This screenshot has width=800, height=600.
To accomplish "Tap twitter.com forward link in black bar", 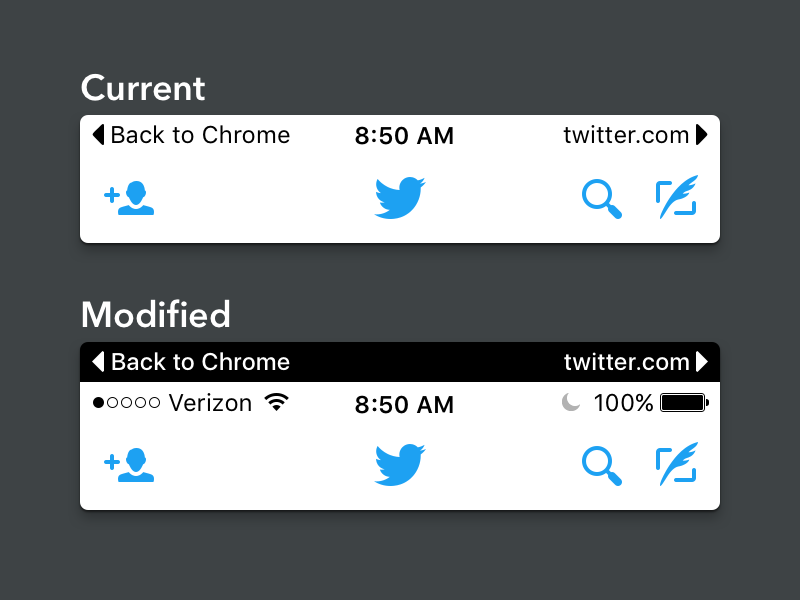I will [x=635, y=362].
